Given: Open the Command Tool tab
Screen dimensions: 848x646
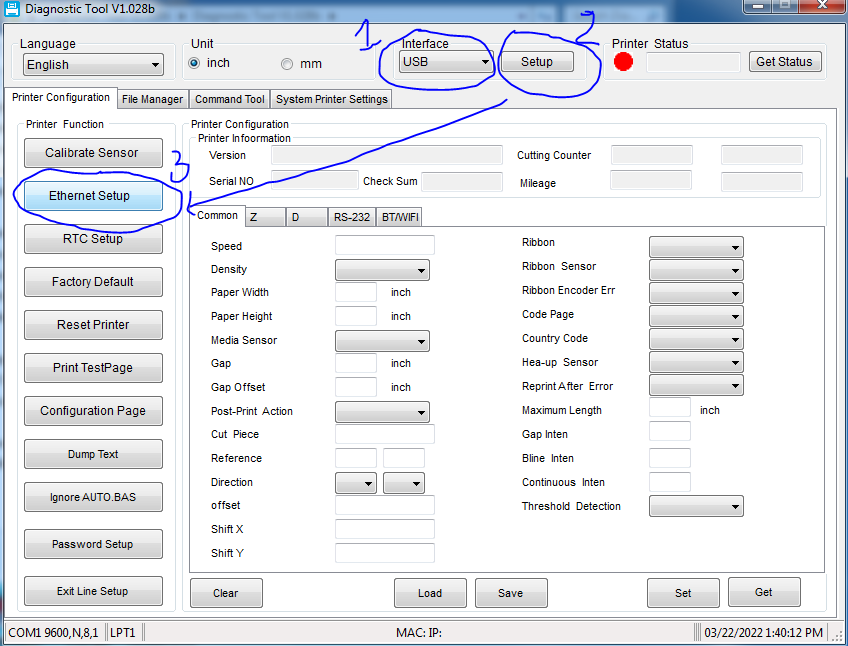Looking at the screenshot, I should pyautogui.click(x=229, y=99).
